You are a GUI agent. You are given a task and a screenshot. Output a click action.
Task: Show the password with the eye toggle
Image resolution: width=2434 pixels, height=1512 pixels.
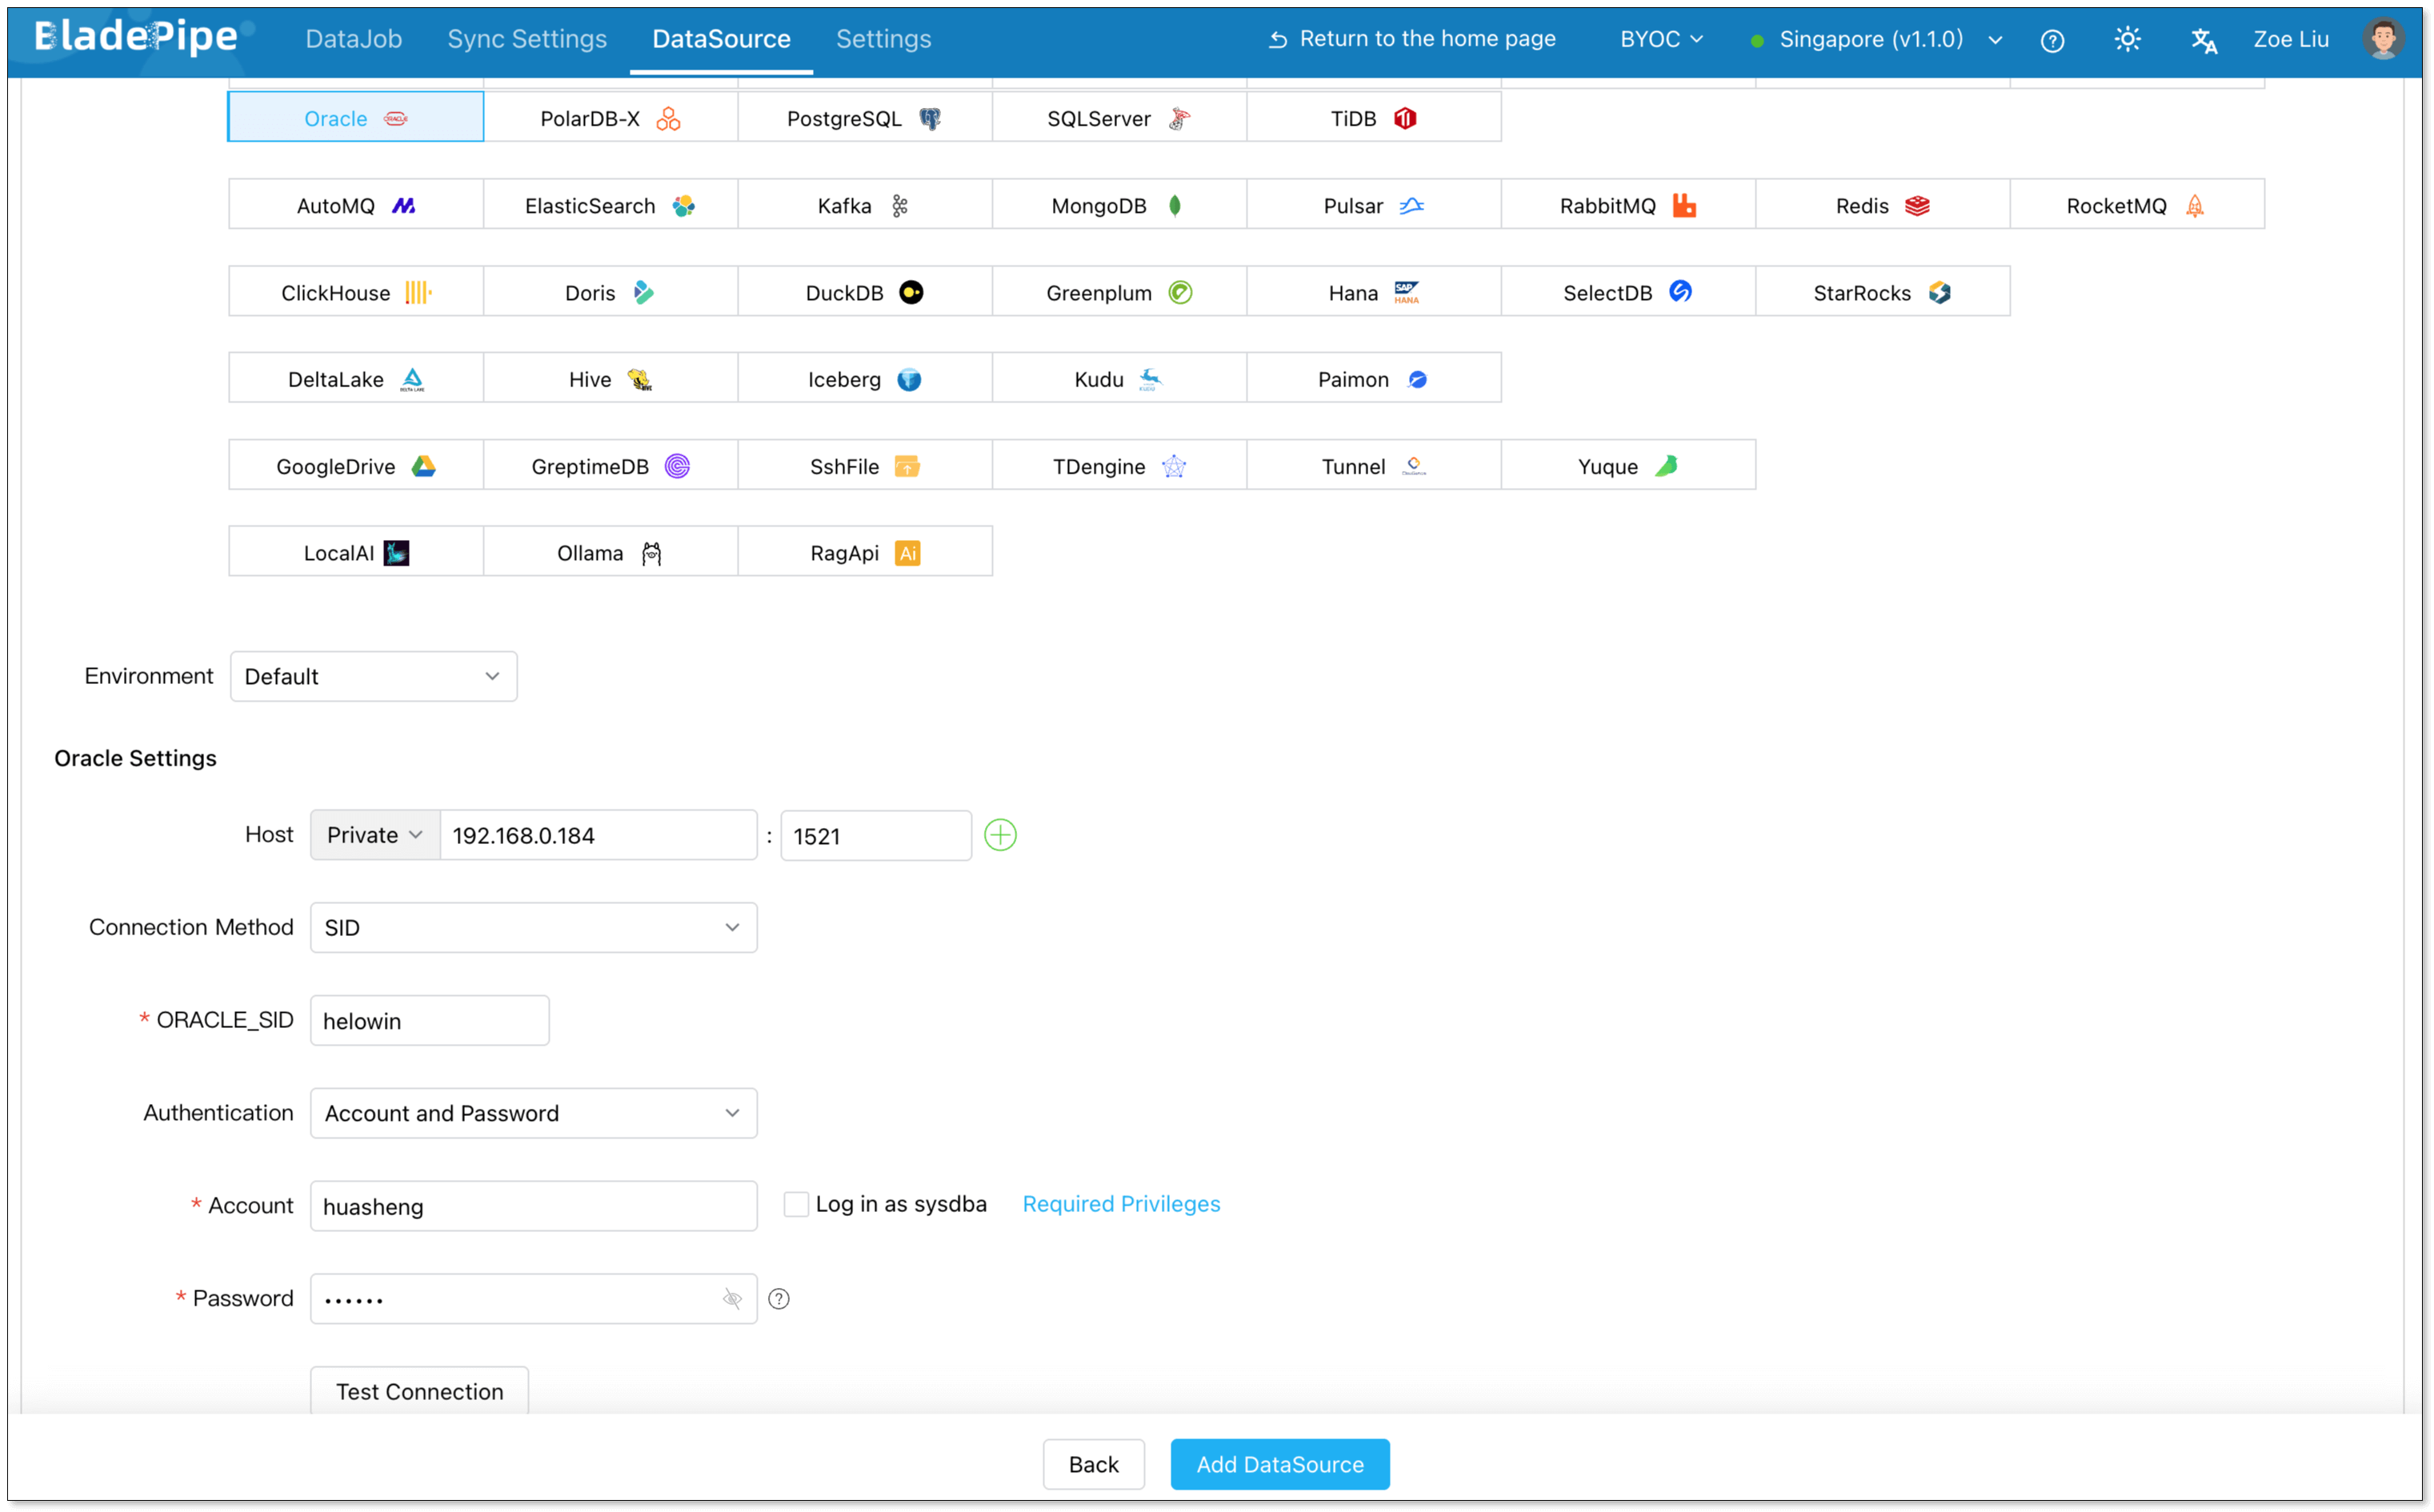(732, 1299)
